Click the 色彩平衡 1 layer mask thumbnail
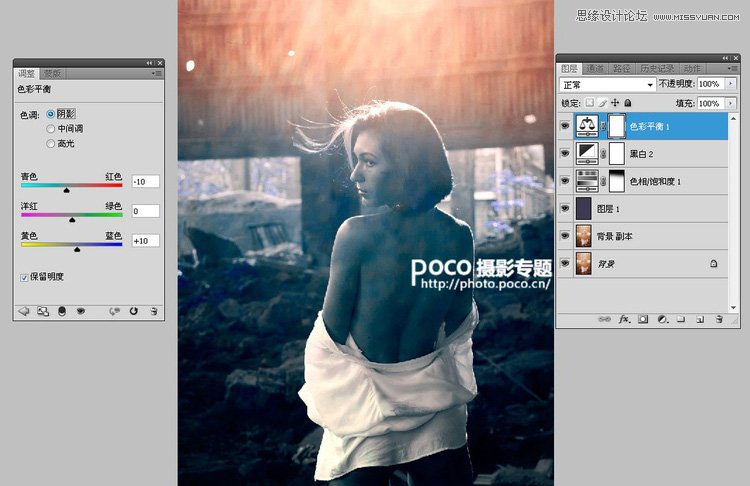The width and height of the screenshot is (750, 486). point(617,126)
